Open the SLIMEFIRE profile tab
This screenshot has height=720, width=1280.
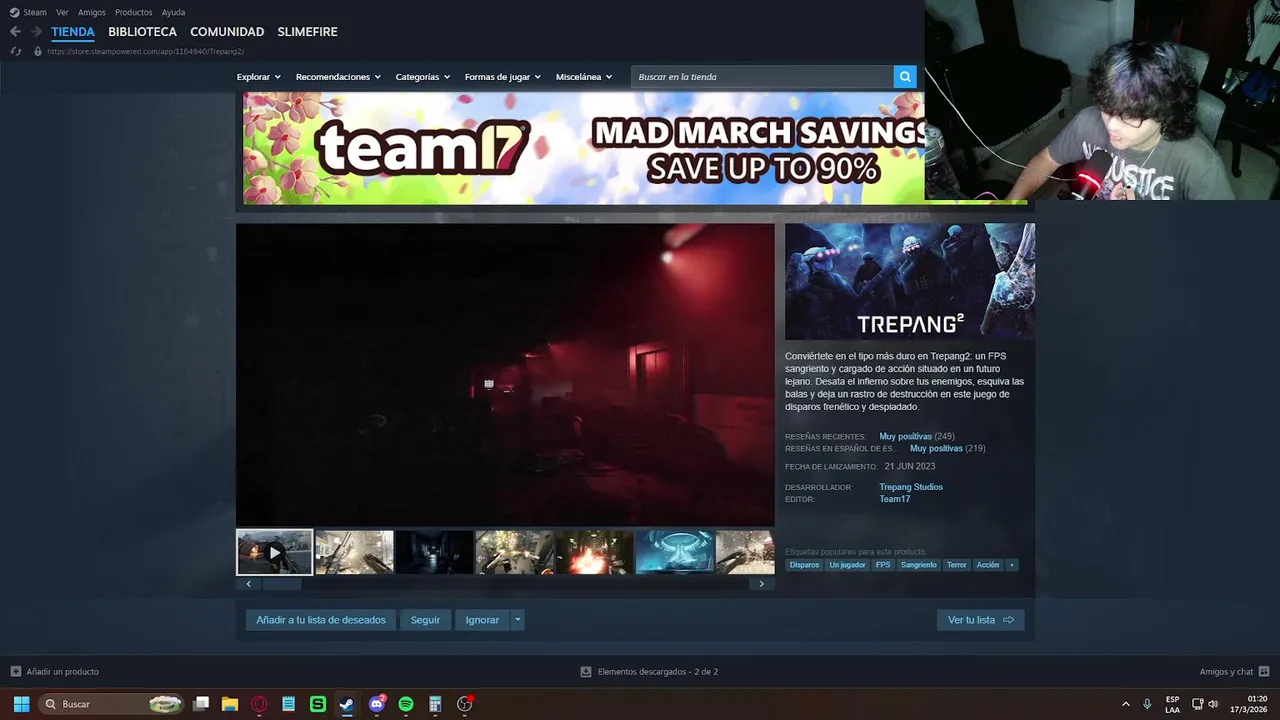pos(307,32)
